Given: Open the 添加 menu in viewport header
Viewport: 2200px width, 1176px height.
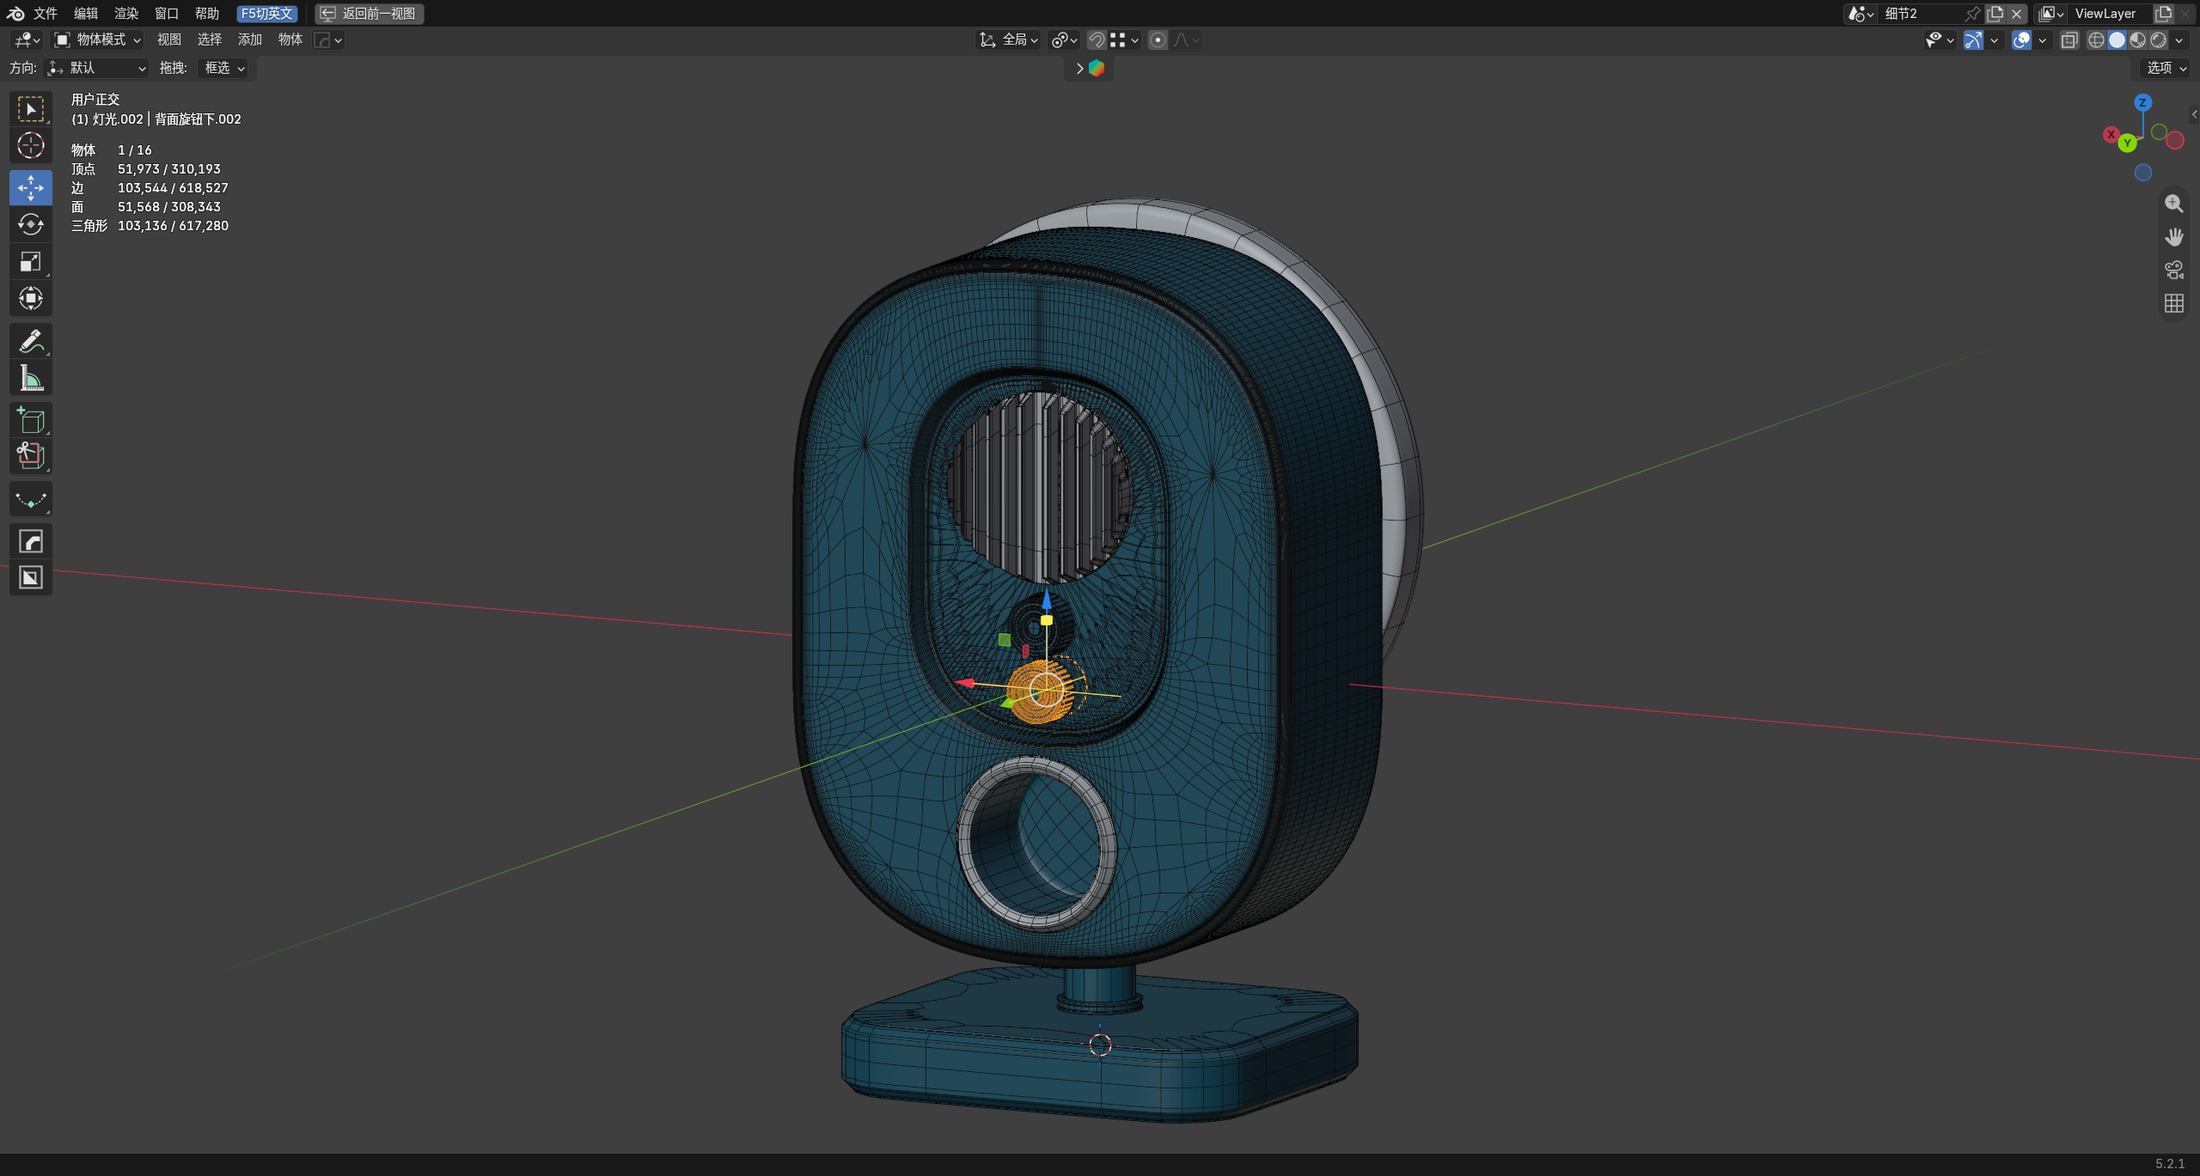Looking at the screenshot, I should coord(250,40).
